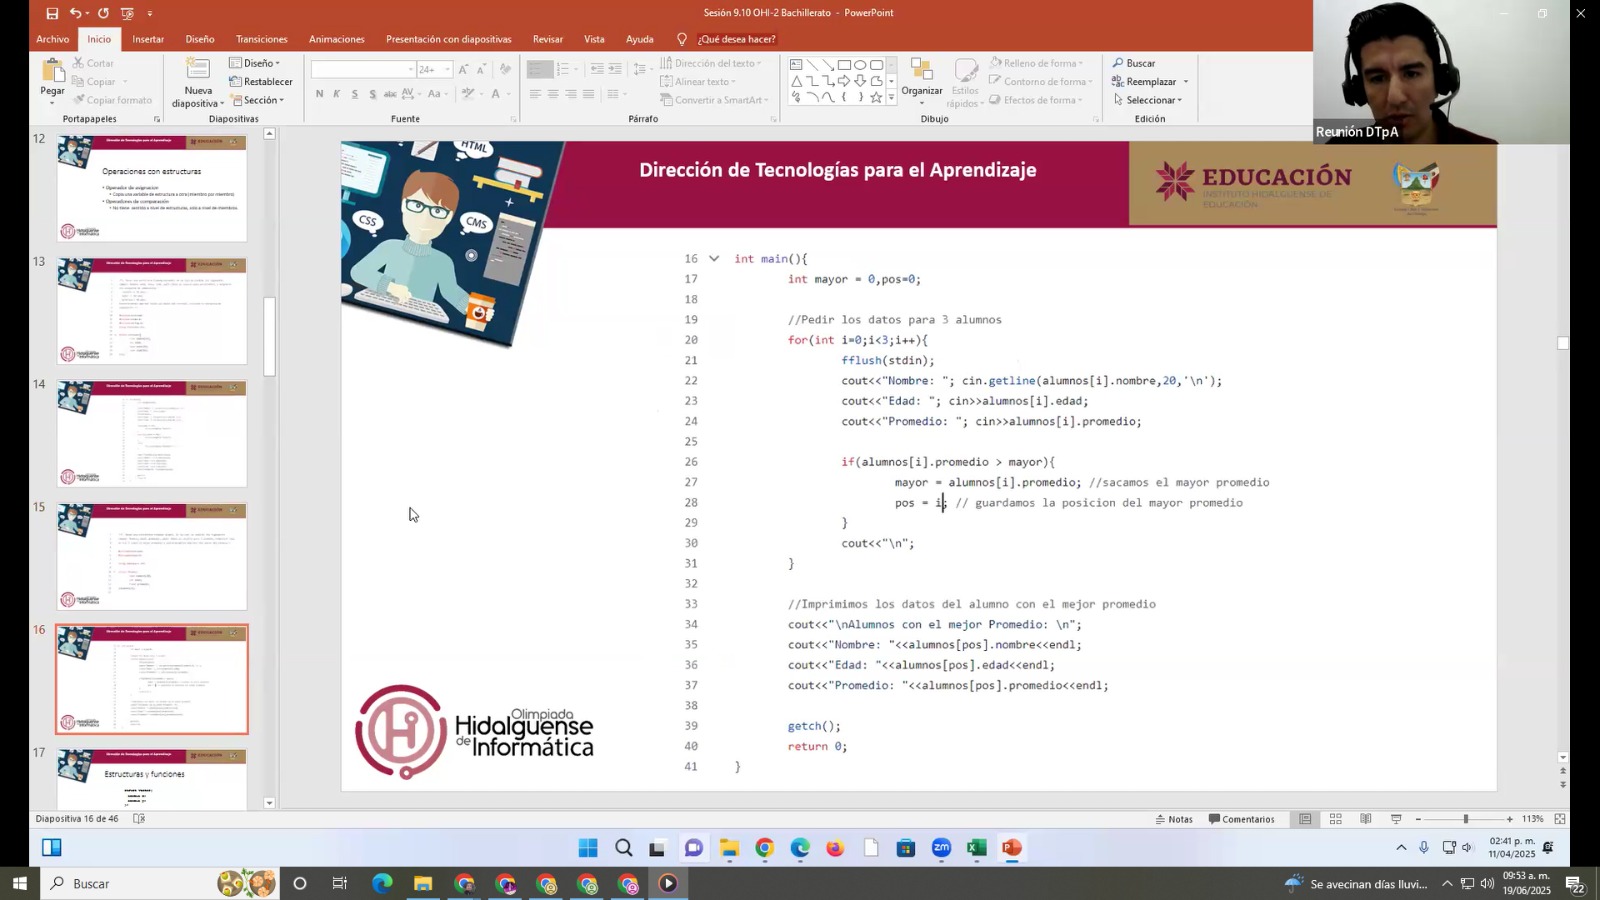Expand the slide Diseño layout dropdown

tap(256, 63)
